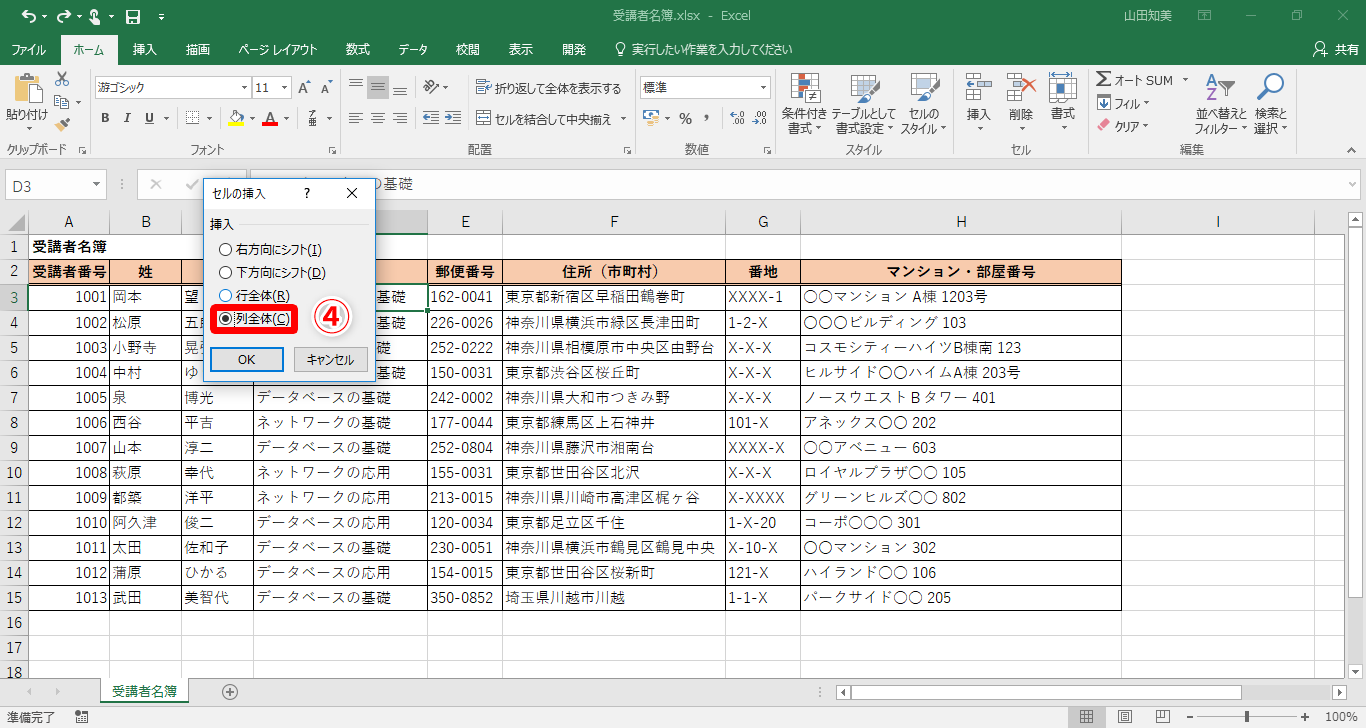Open the font name dropdown 游ゴシック
The width and height of the screenshot is (1366, 728).
tap(242, 88)
